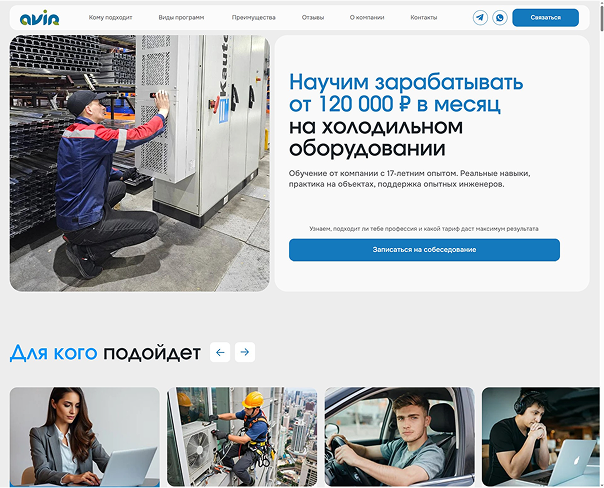Image resolution: width=604 pixels, height=488 pixels.
Task: Click the 'Для кого подойдет' heading
Action: tap(105, 353)
